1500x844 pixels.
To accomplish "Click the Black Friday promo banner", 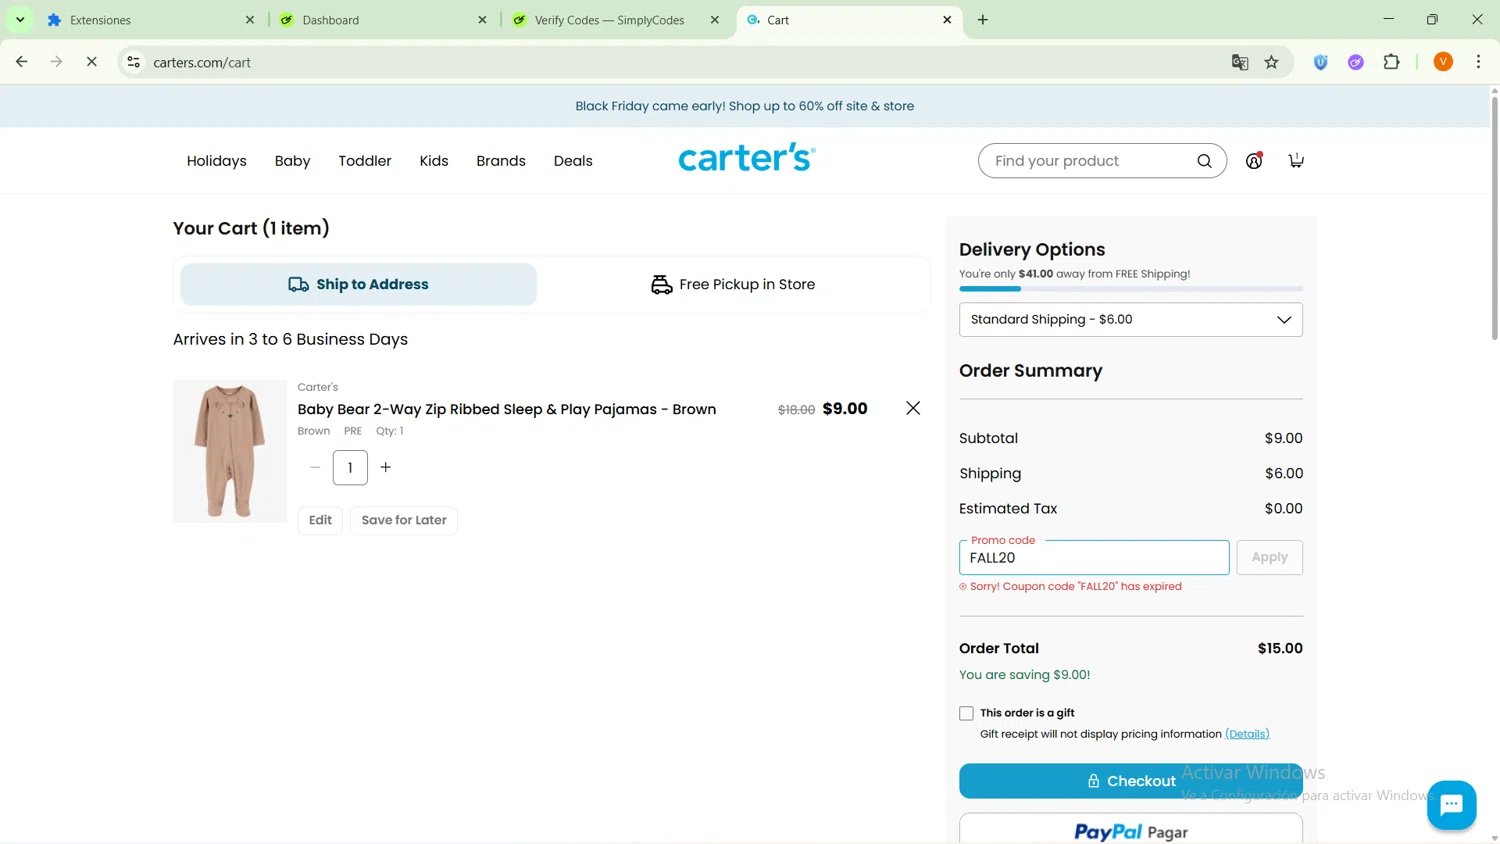I will click(x=745, y=106).
